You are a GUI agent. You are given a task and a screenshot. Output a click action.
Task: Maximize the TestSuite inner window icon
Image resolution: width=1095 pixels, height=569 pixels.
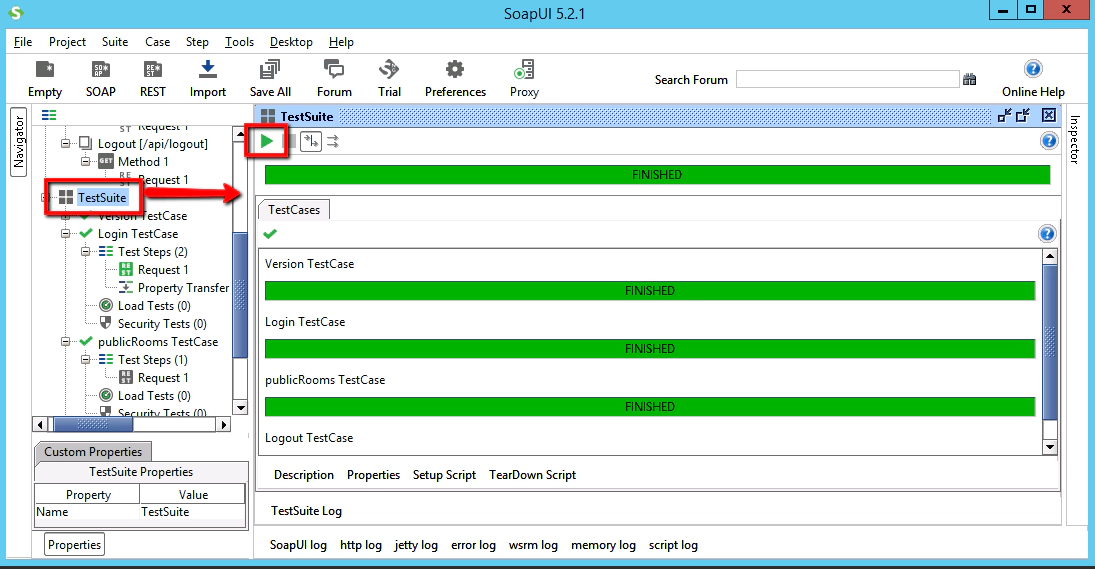coord(1023,116)
